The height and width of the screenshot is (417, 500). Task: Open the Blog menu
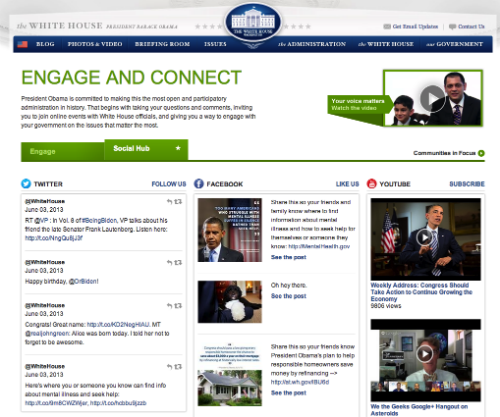point(45,44)
